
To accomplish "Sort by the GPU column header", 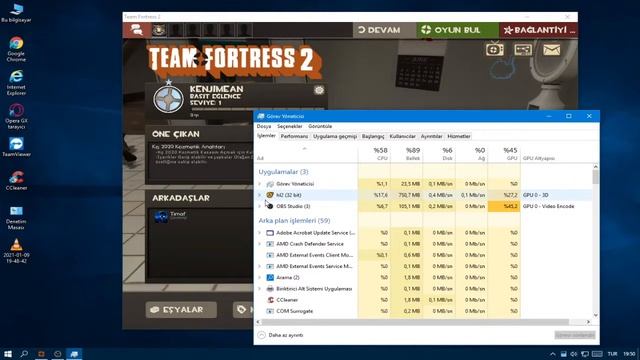I will 504,154.
